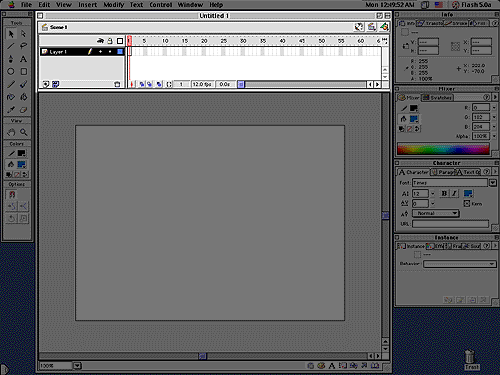Select the Rectangle tool
The height and width of the screenshot is (375, 500).
(23, 71)
